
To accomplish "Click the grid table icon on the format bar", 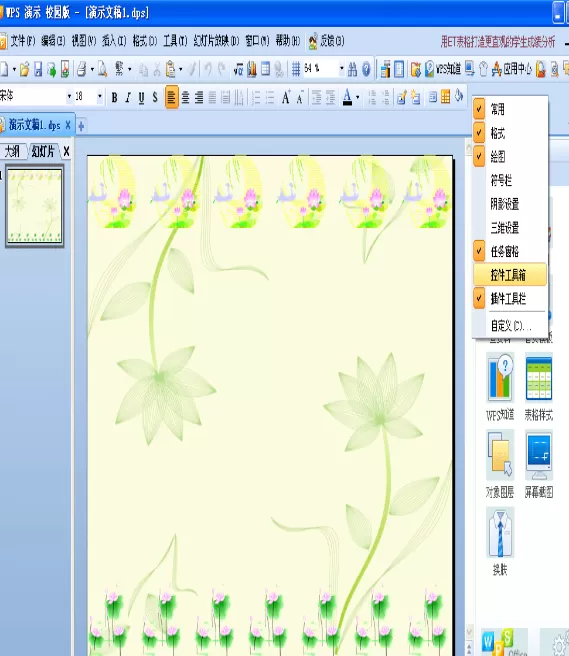I will (446, 97).
